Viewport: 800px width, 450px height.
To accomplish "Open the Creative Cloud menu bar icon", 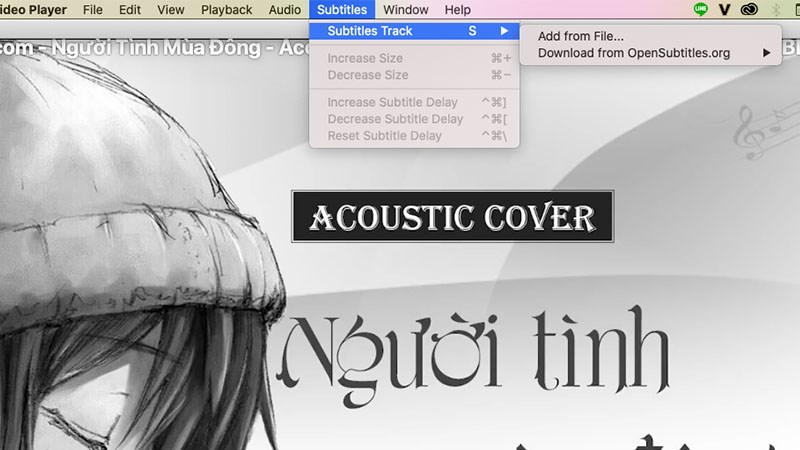I will tap(749, 9).
